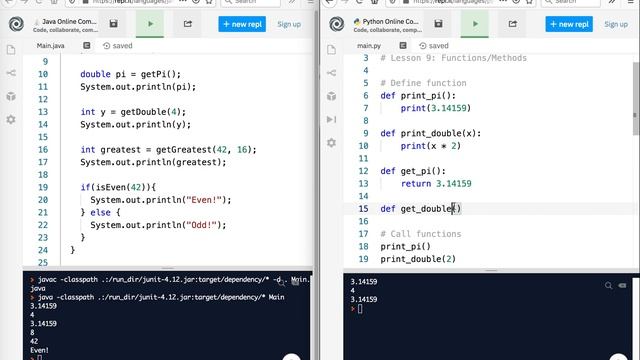640x360 pixels.
Task: Search the Python console with the magnifier icon
Action: (609, 285)
